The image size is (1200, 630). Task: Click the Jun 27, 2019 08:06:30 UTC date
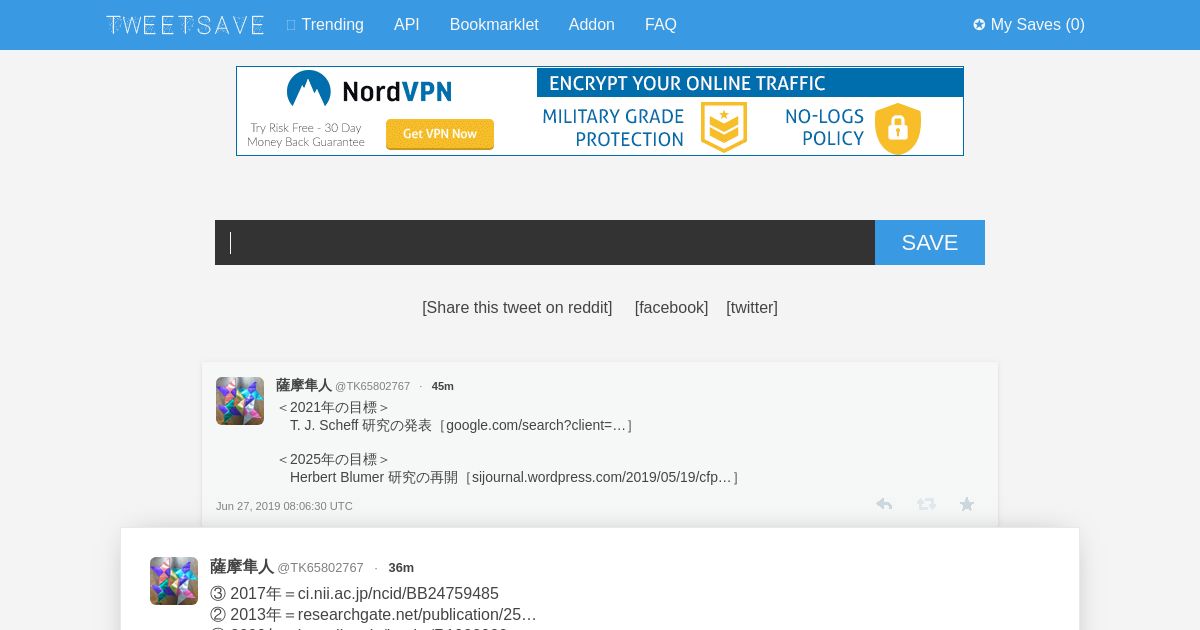(x=284, y=506)
